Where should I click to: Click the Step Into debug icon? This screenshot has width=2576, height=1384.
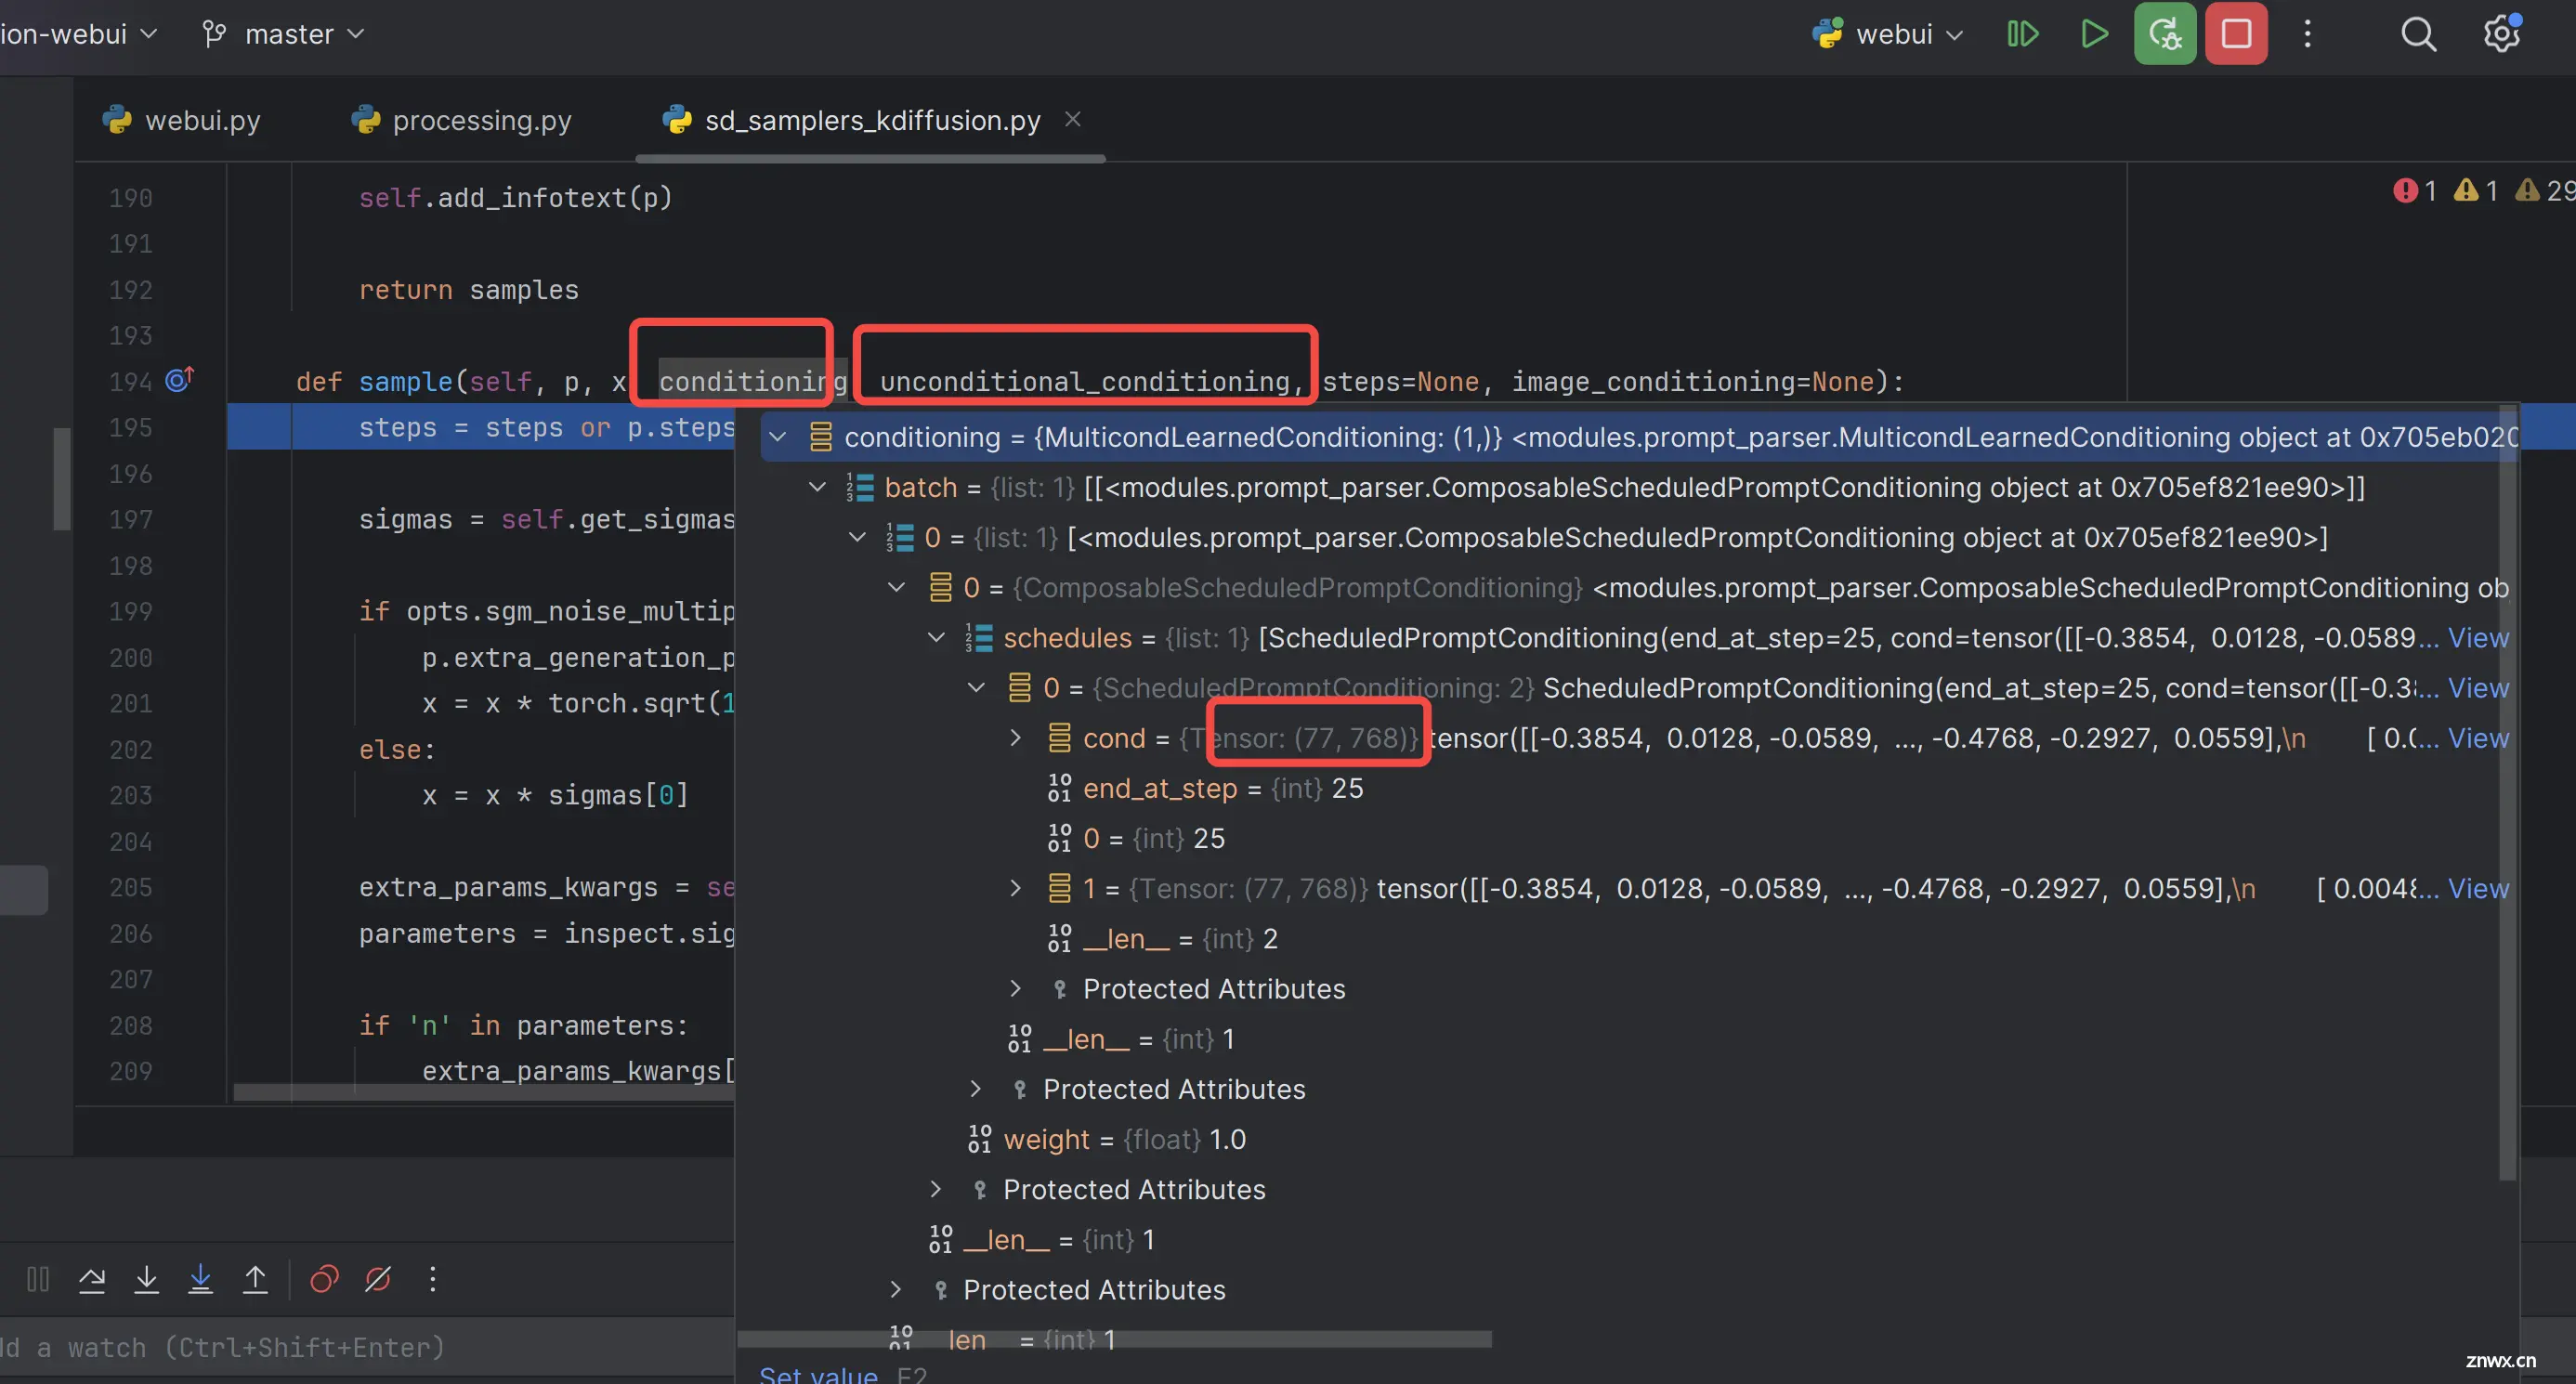[x=147, y=1279]
